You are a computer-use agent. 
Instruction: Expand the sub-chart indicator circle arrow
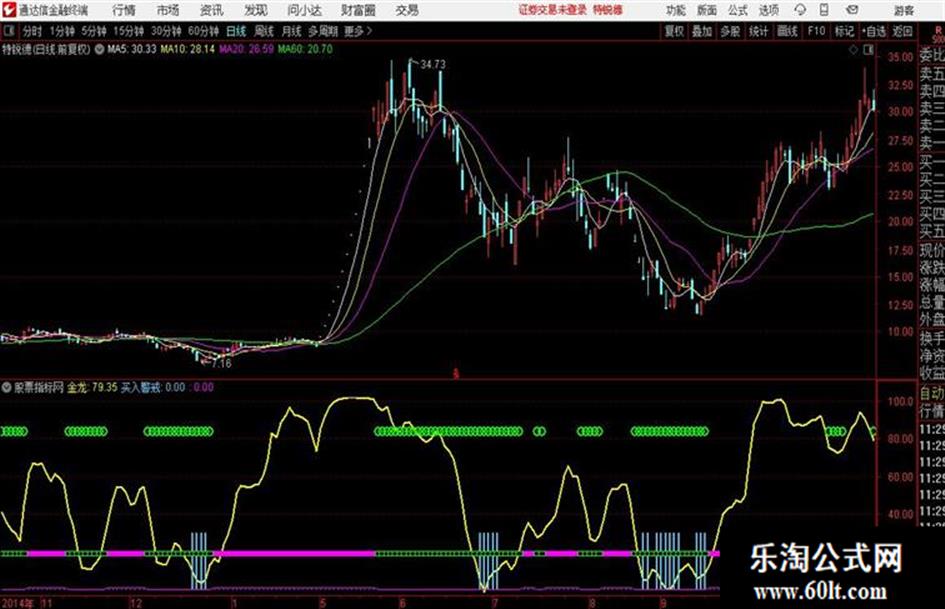coord(7,387)
